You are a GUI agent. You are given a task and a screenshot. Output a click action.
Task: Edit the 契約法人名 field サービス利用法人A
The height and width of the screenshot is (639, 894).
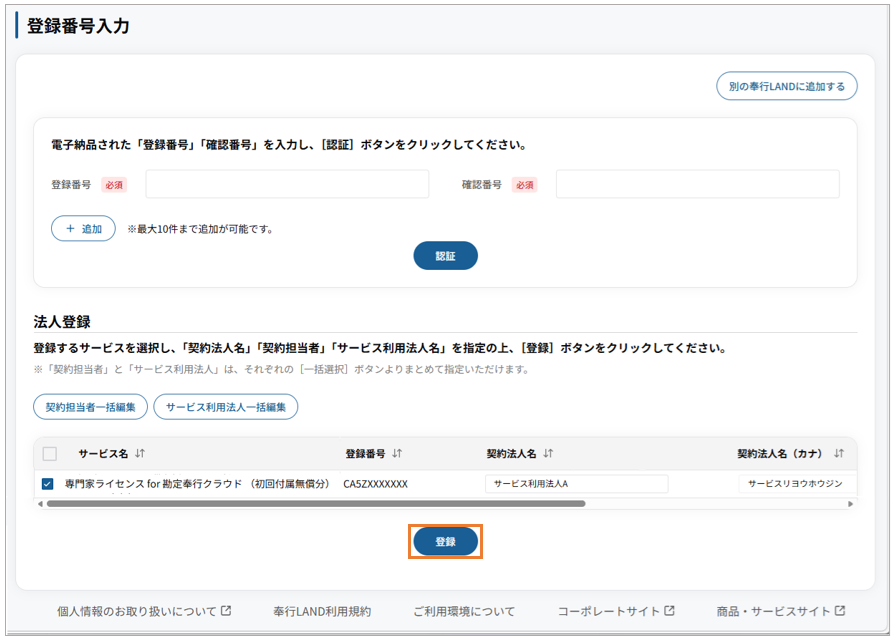[x=576, y=484]
